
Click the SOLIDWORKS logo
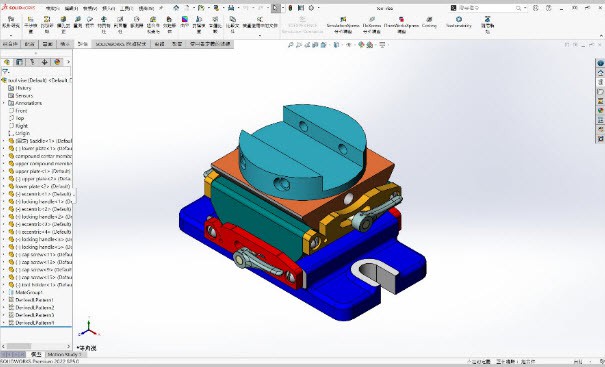pos(19,8)
